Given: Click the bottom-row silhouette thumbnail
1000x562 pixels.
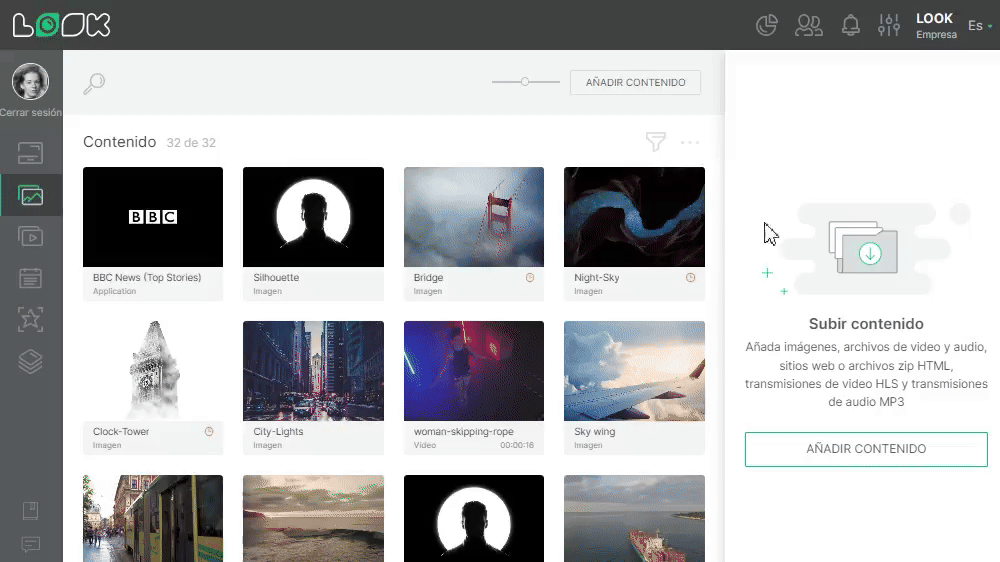Looking at the screenshot, I should click(x=474, y=518).
